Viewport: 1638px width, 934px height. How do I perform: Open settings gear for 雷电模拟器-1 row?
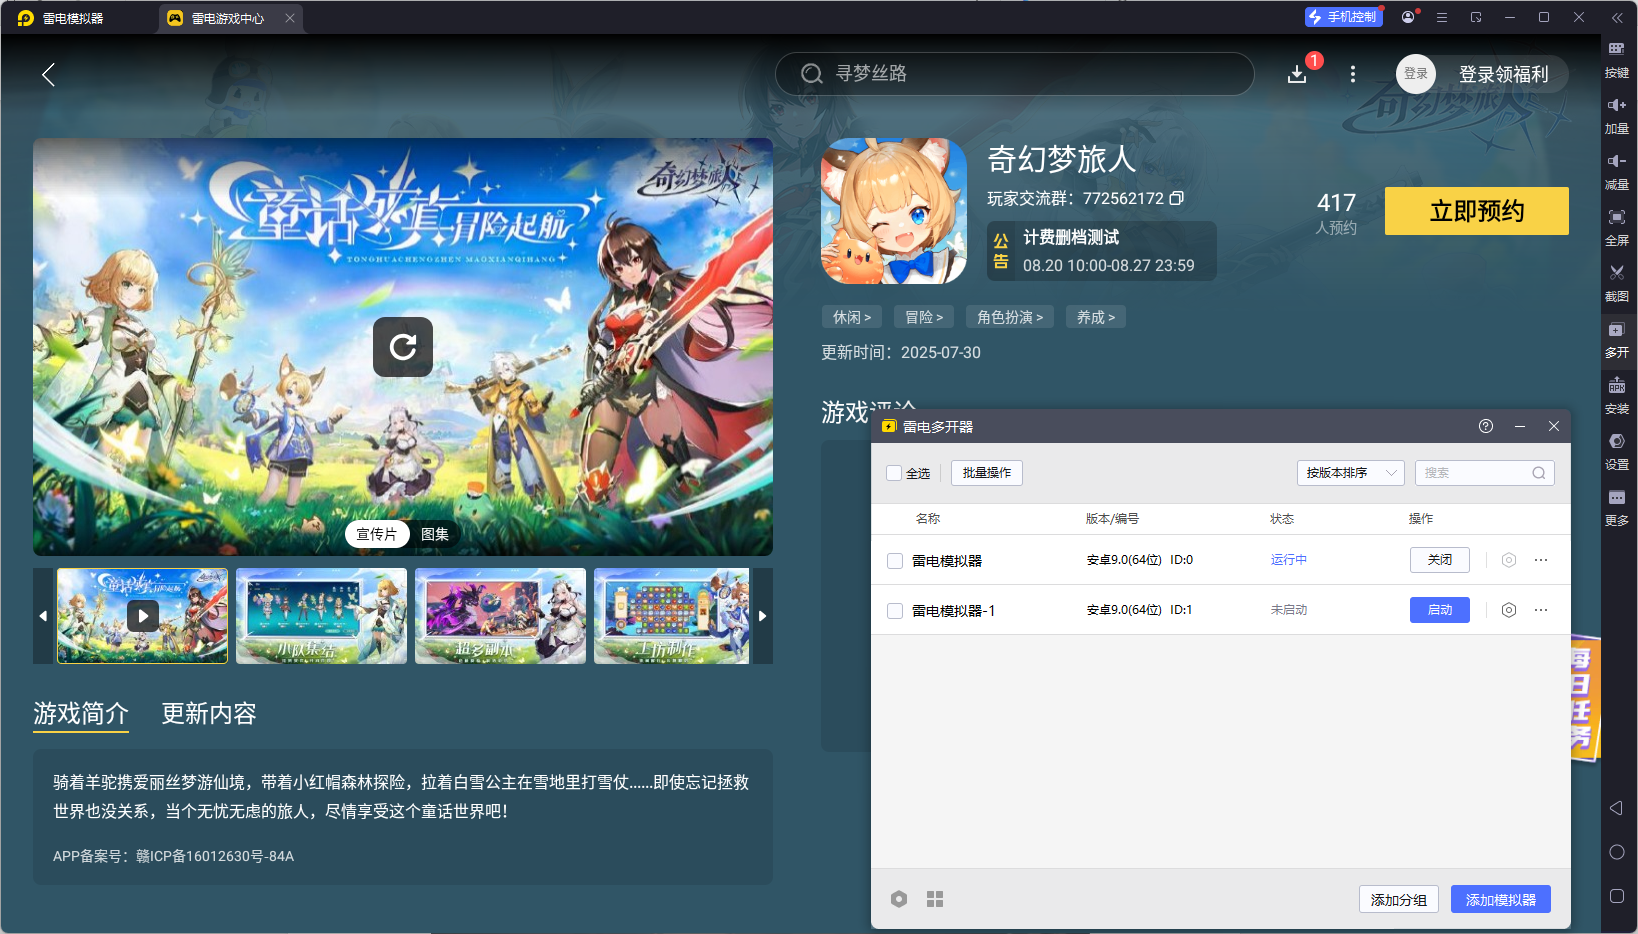[1509, 610]
